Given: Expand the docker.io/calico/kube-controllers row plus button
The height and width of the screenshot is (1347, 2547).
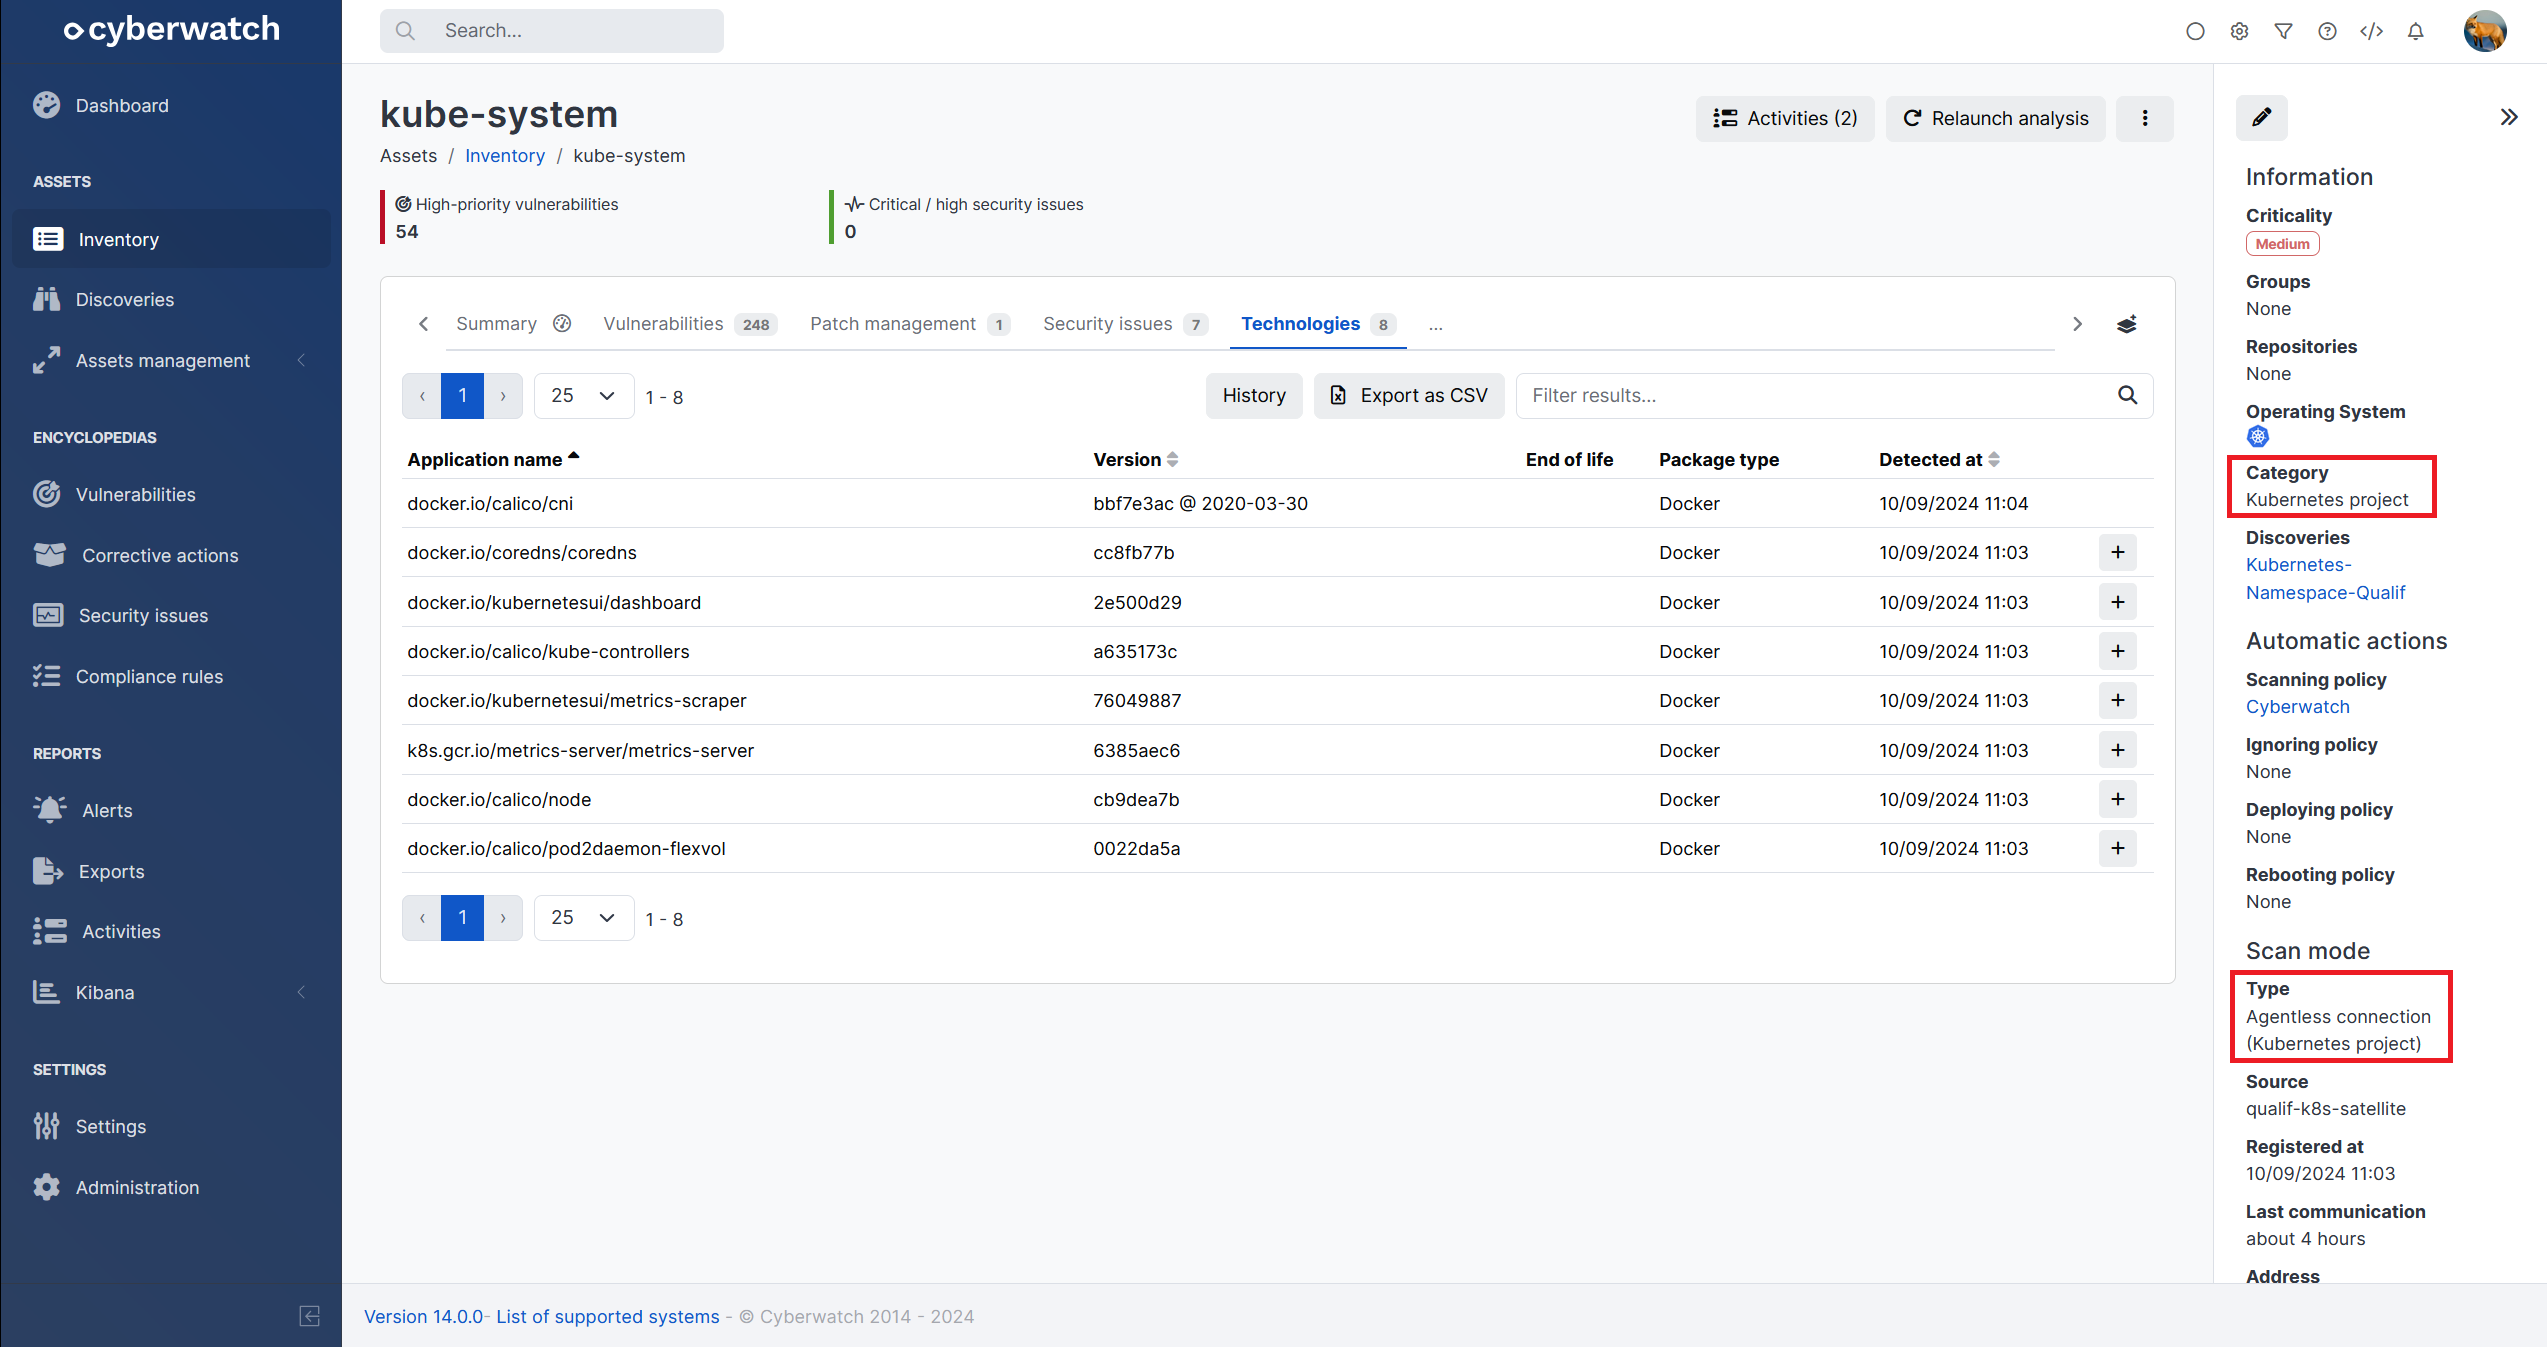Looking at the screenshot, I should [x=2117, y=651].
